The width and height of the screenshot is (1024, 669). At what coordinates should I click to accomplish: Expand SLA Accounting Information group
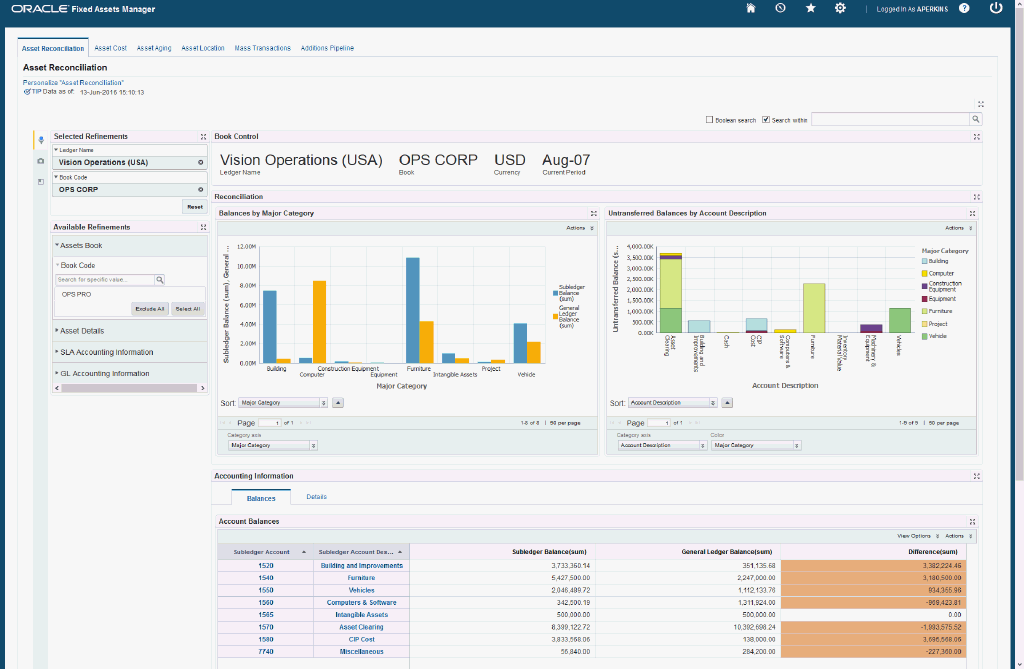pos(57,351)
